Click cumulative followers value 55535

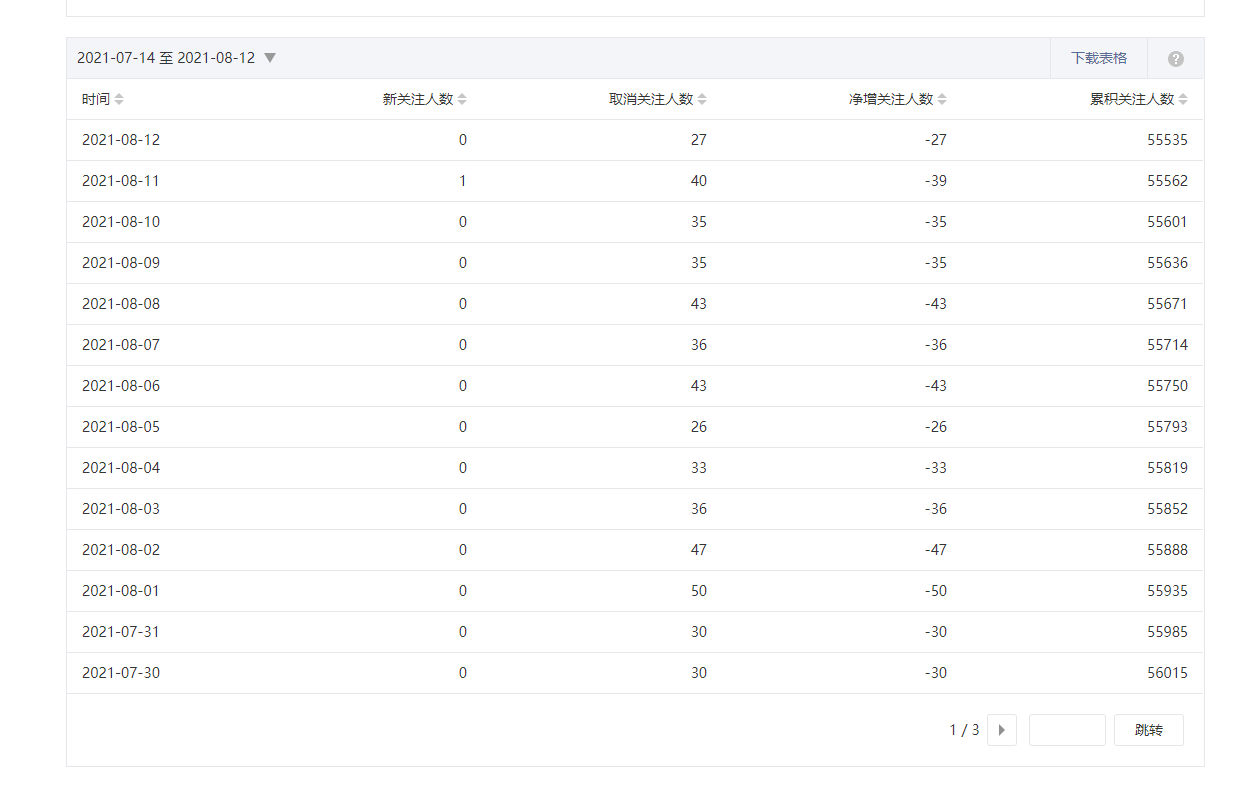coord(1167,140)
